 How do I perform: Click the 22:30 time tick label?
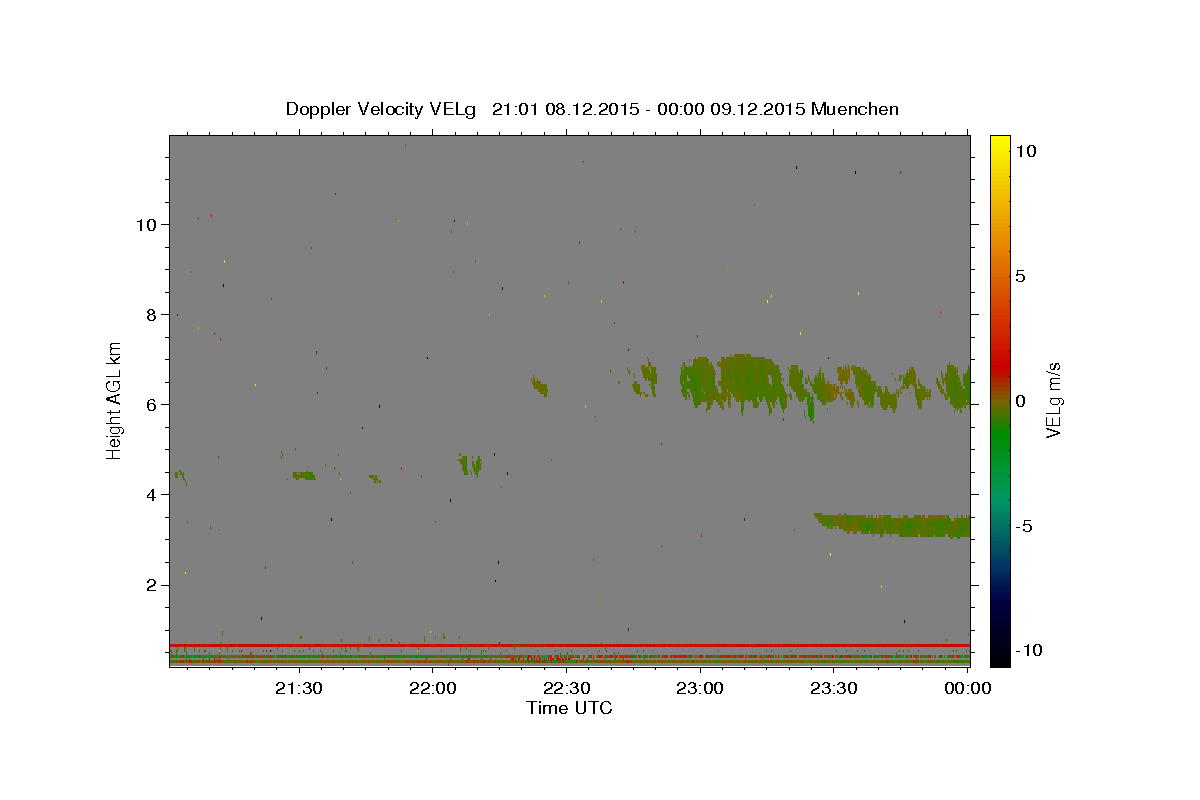(567, 688)
